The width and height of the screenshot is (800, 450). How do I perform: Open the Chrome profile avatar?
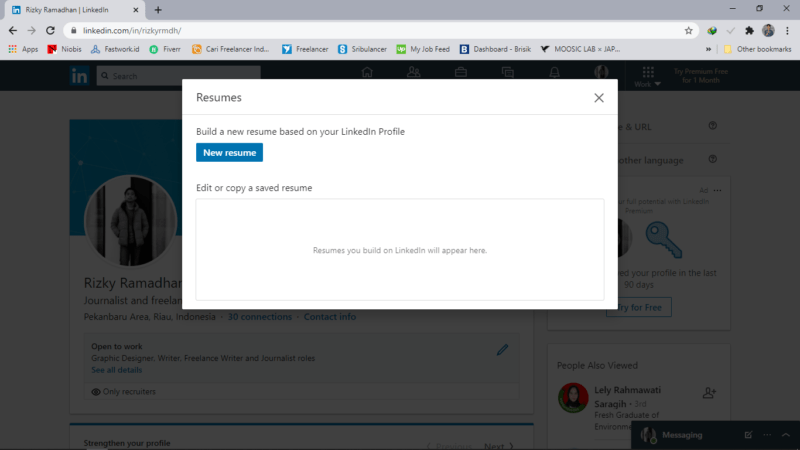click(x=768, y=31)
